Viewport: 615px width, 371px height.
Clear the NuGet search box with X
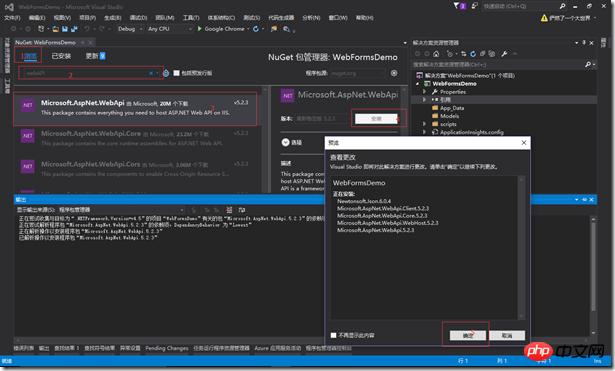(x=151, y=73)
